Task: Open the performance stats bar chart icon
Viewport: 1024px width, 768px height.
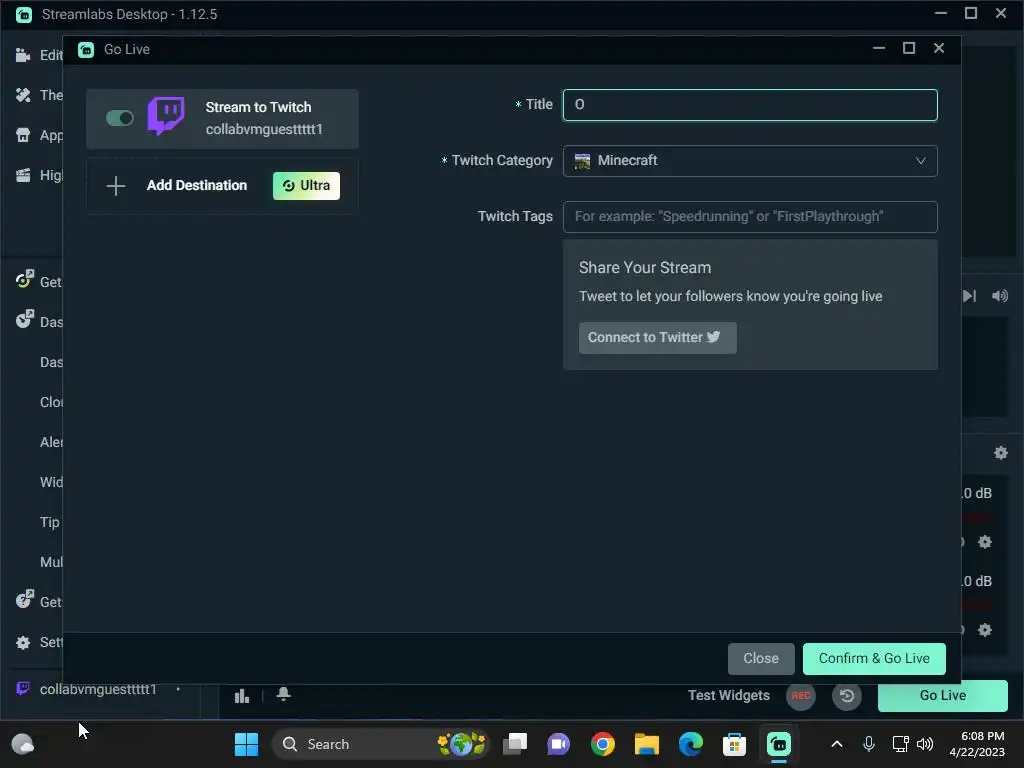Action: coord(242,696)
